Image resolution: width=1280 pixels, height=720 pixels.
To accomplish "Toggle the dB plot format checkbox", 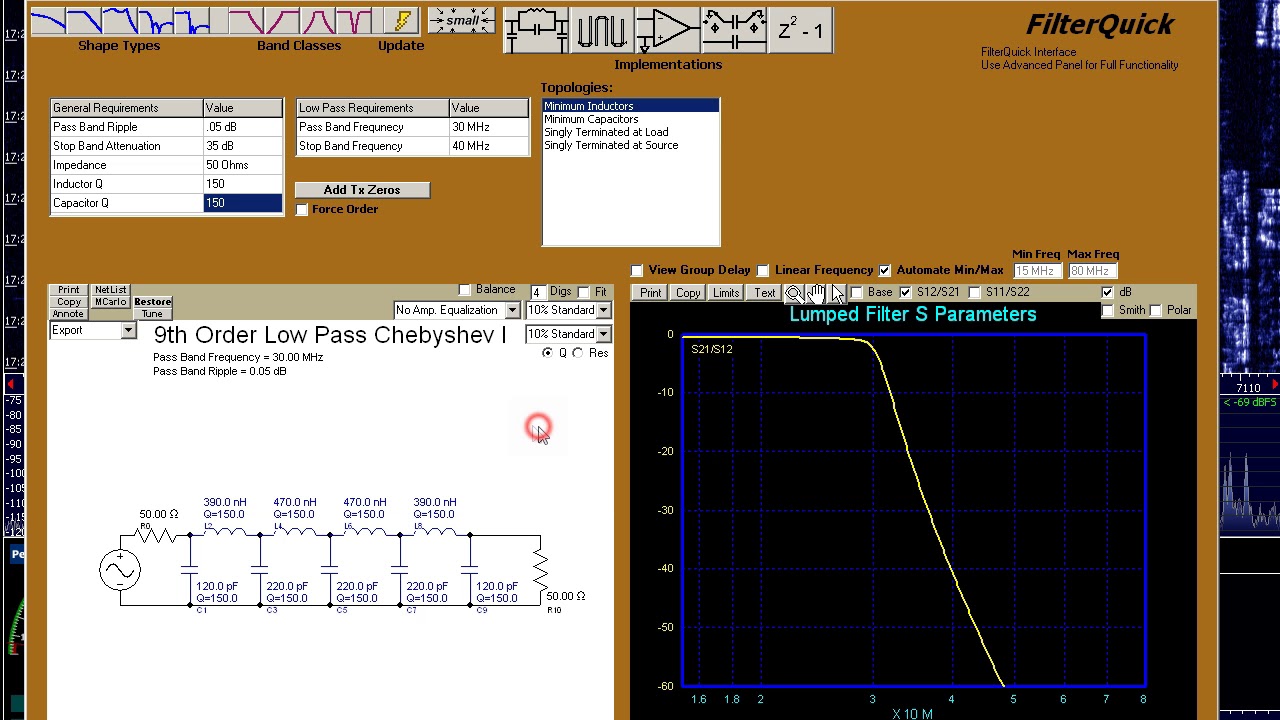I will coord(1108,292).
